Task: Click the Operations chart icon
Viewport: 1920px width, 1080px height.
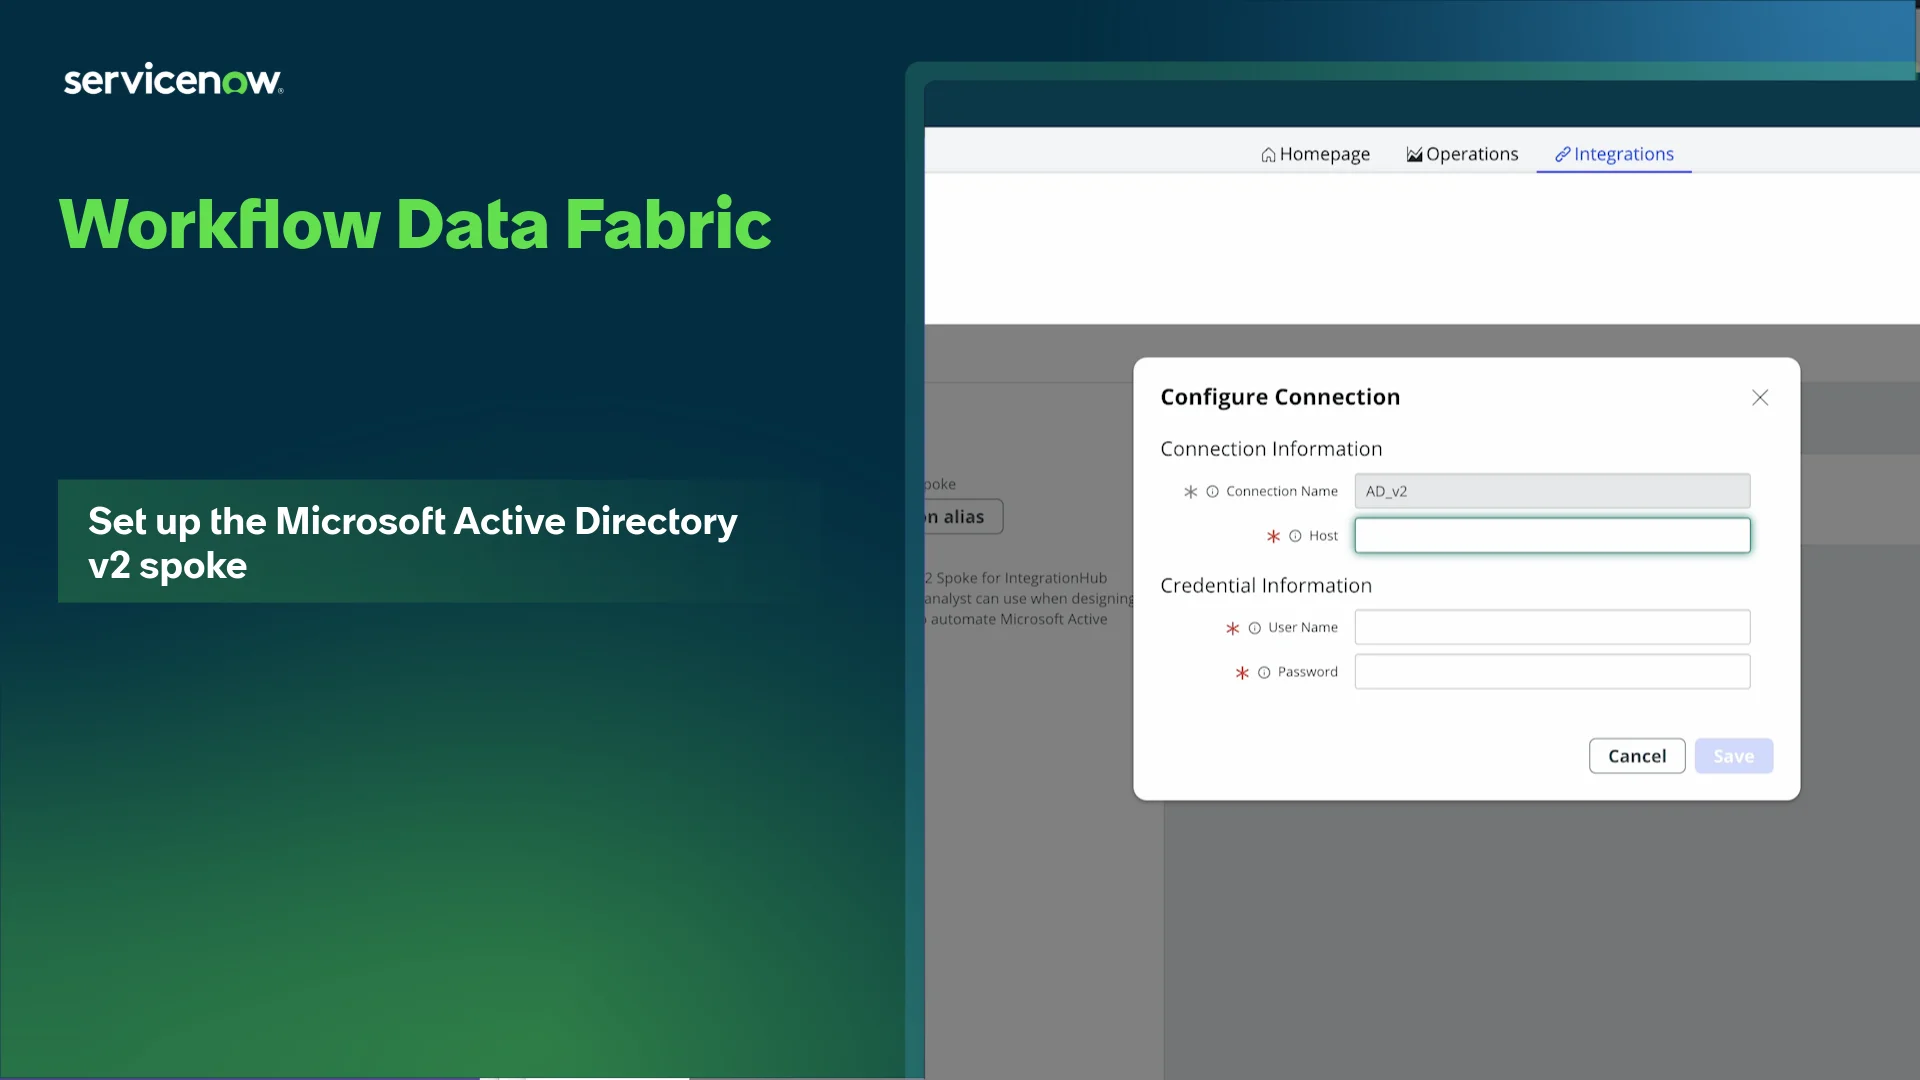Action: (x=1414, y=155)
